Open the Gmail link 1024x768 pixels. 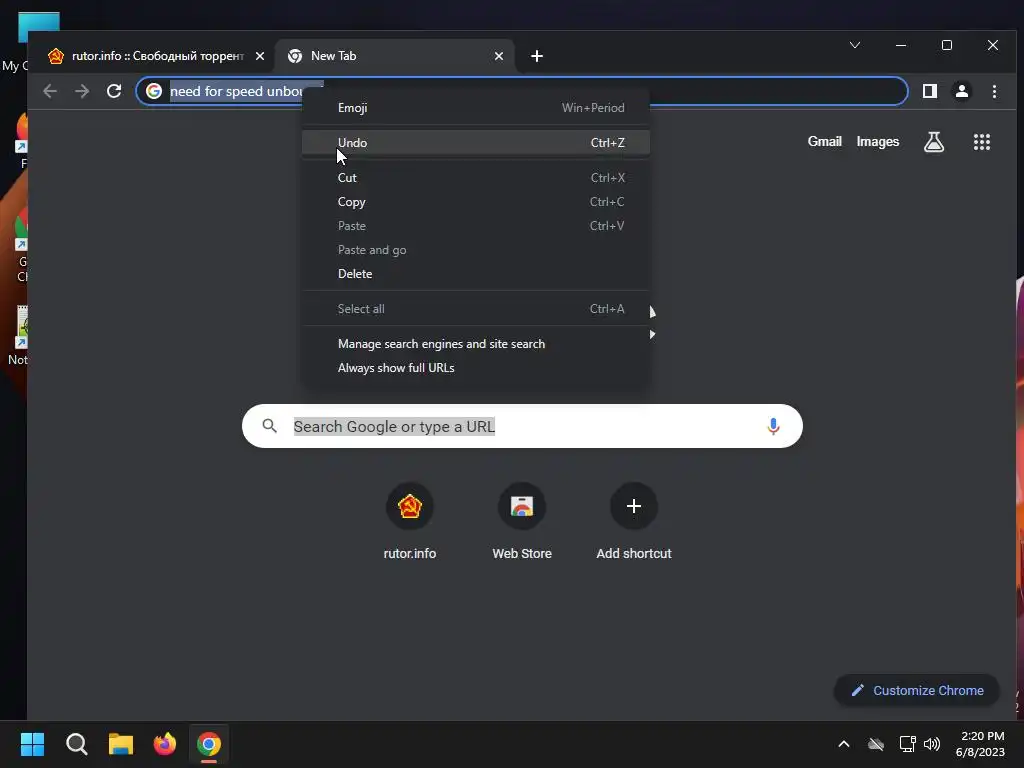pos(824,142)
